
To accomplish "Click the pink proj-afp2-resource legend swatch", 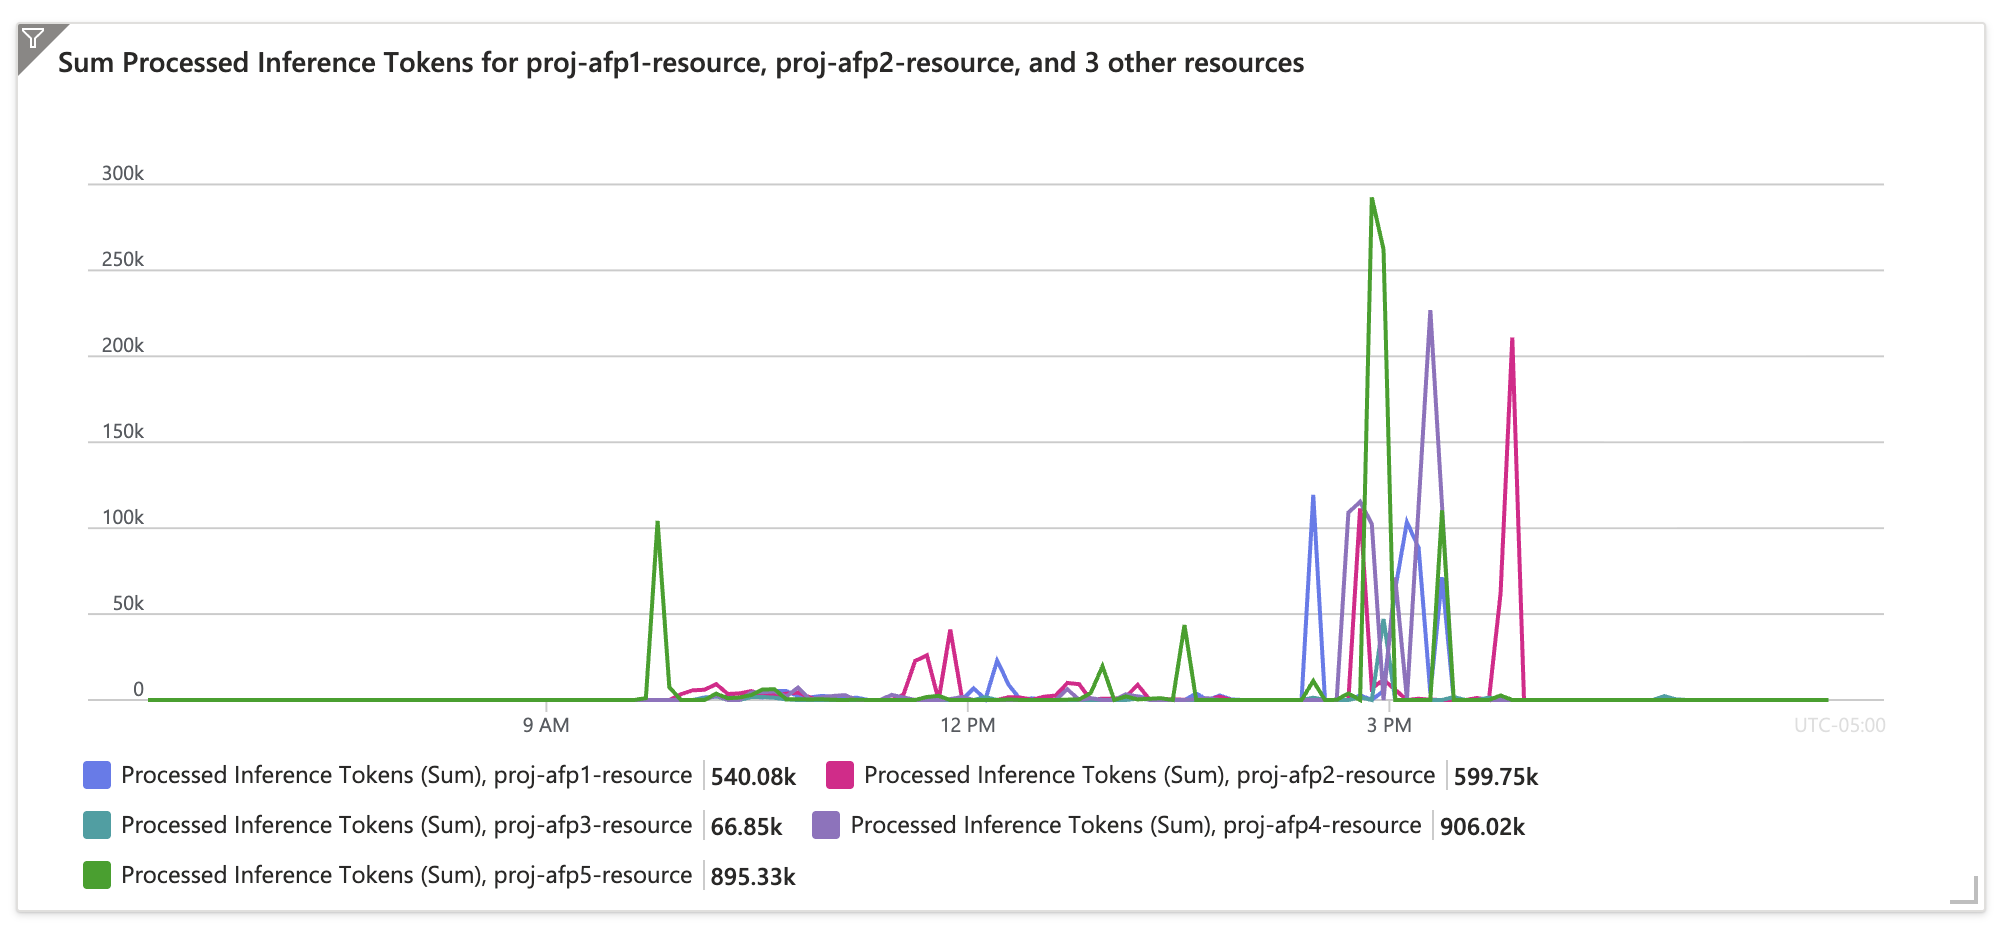I will 840,774.
